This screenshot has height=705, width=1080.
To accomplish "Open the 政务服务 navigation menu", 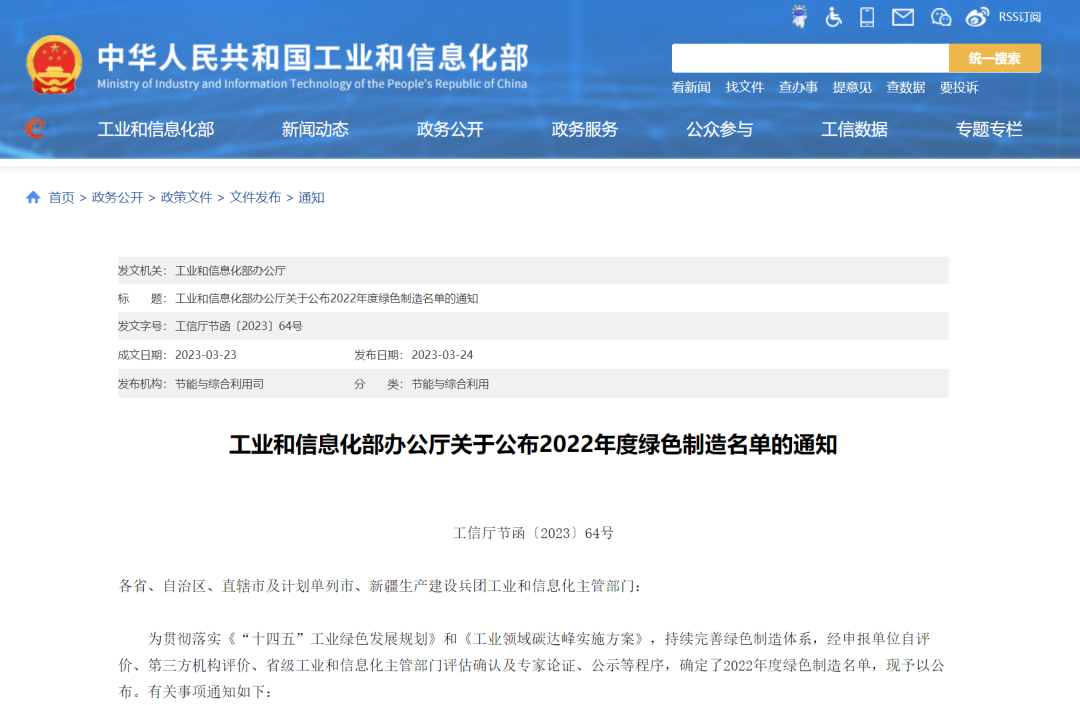I will [585, 129].
